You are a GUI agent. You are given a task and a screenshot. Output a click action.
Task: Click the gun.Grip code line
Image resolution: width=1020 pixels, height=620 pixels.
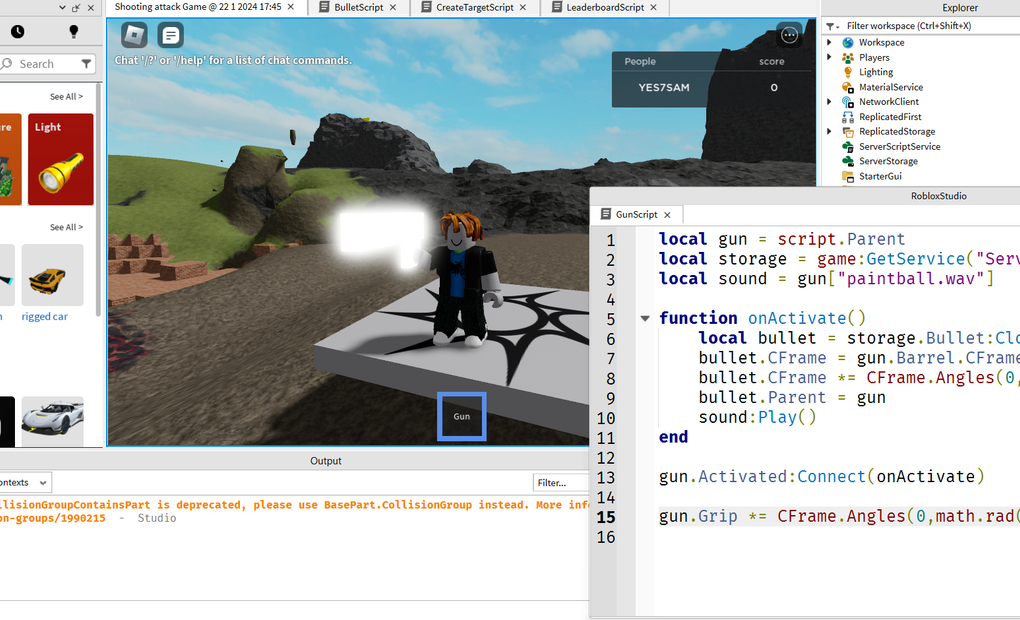click(x=839, y=517)
